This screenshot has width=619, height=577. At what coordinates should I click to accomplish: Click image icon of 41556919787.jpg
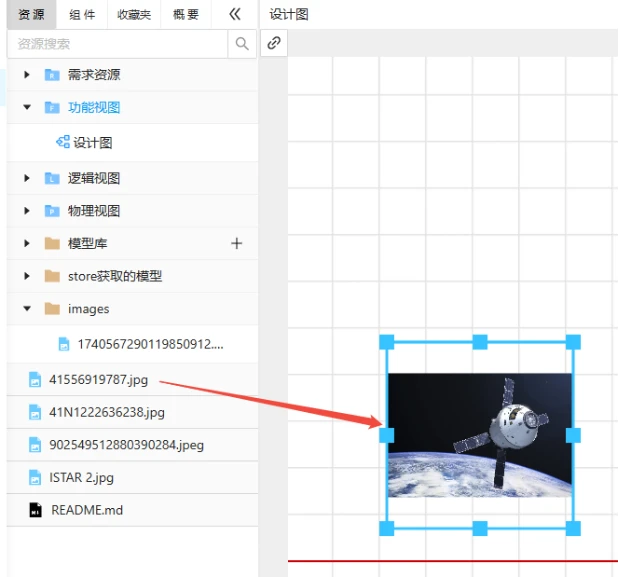(x=35, y=380)
